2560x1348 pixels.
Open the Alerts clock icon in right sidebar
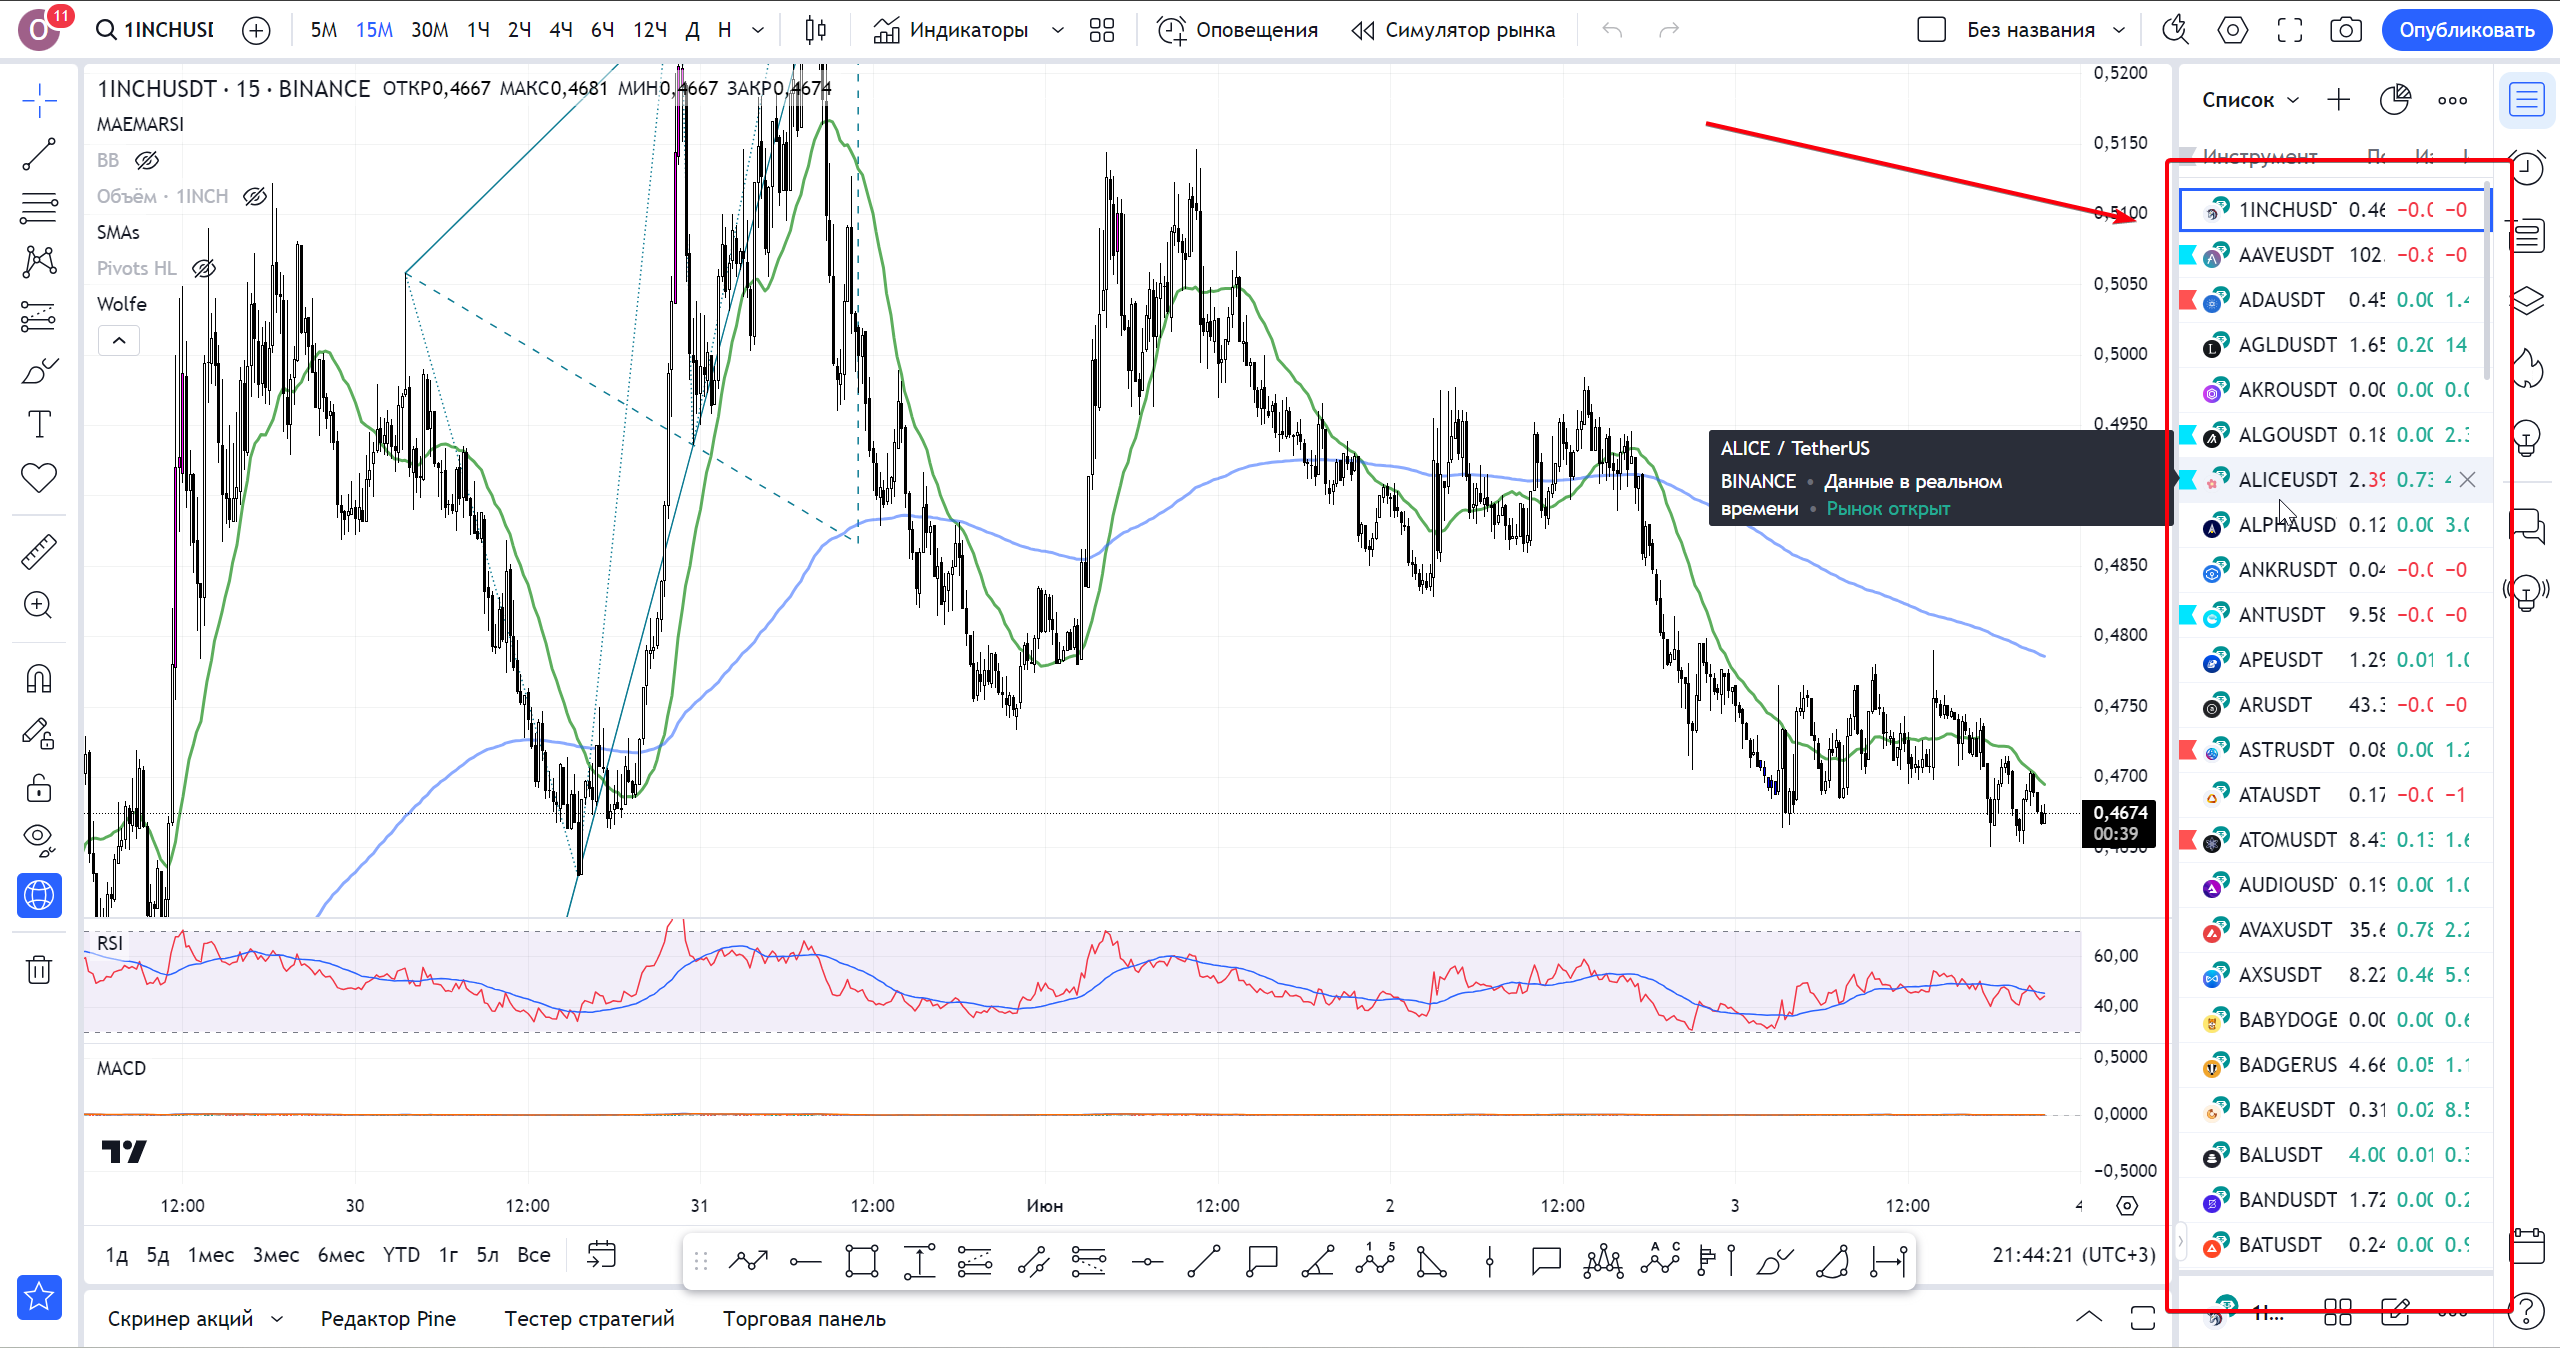point(2527,168)
